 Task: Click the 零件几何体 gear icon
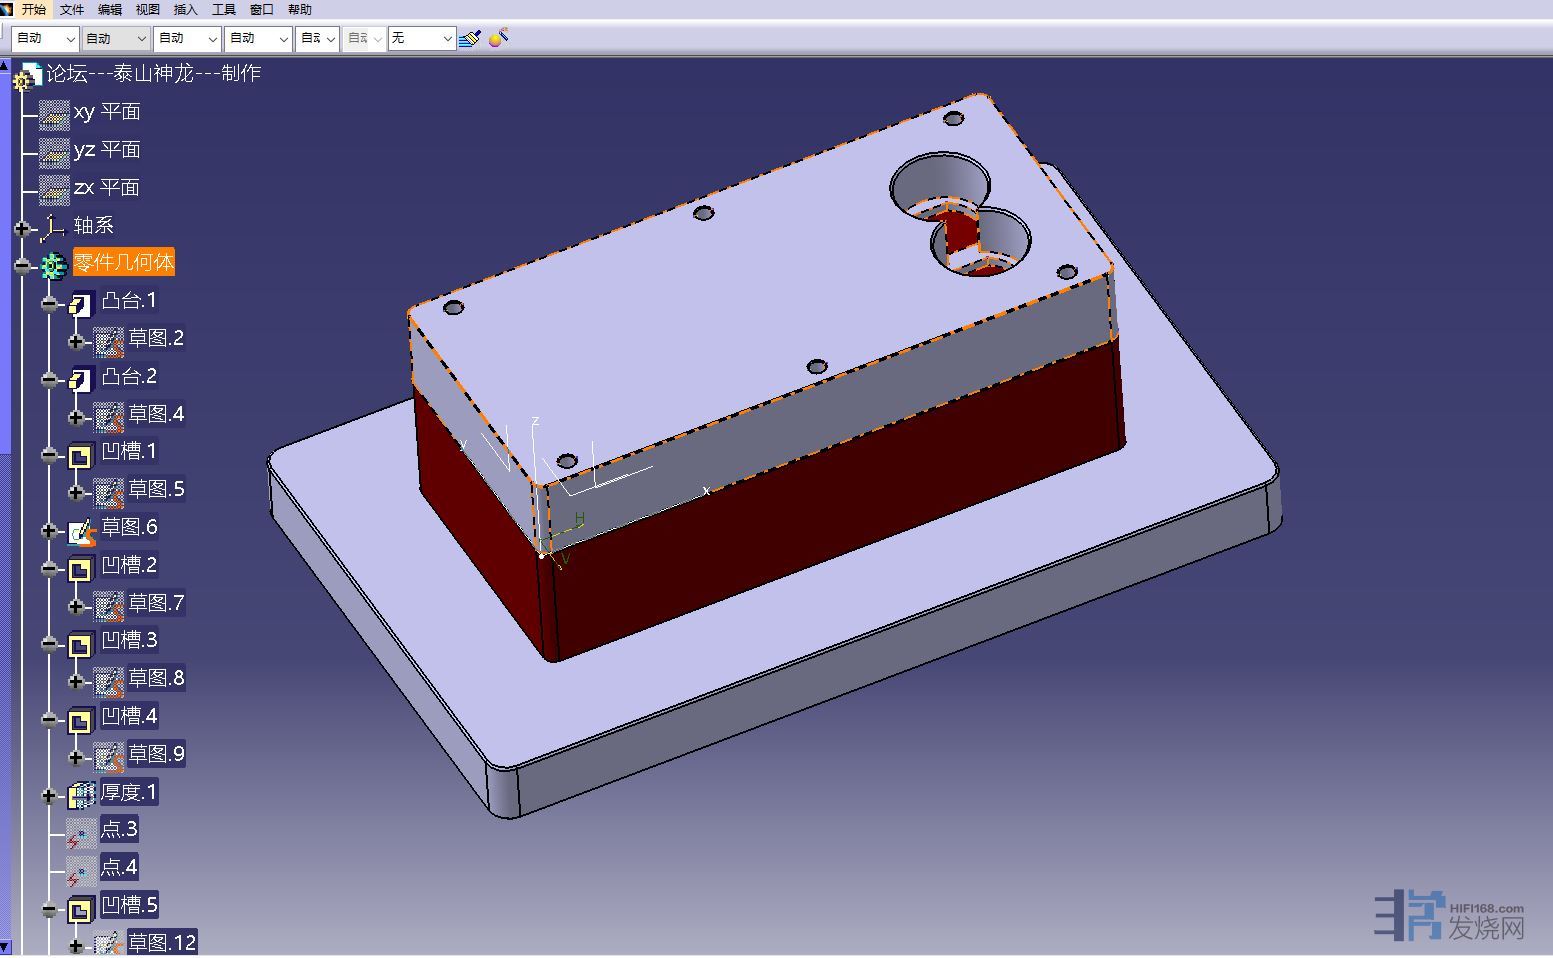[53, 265]
